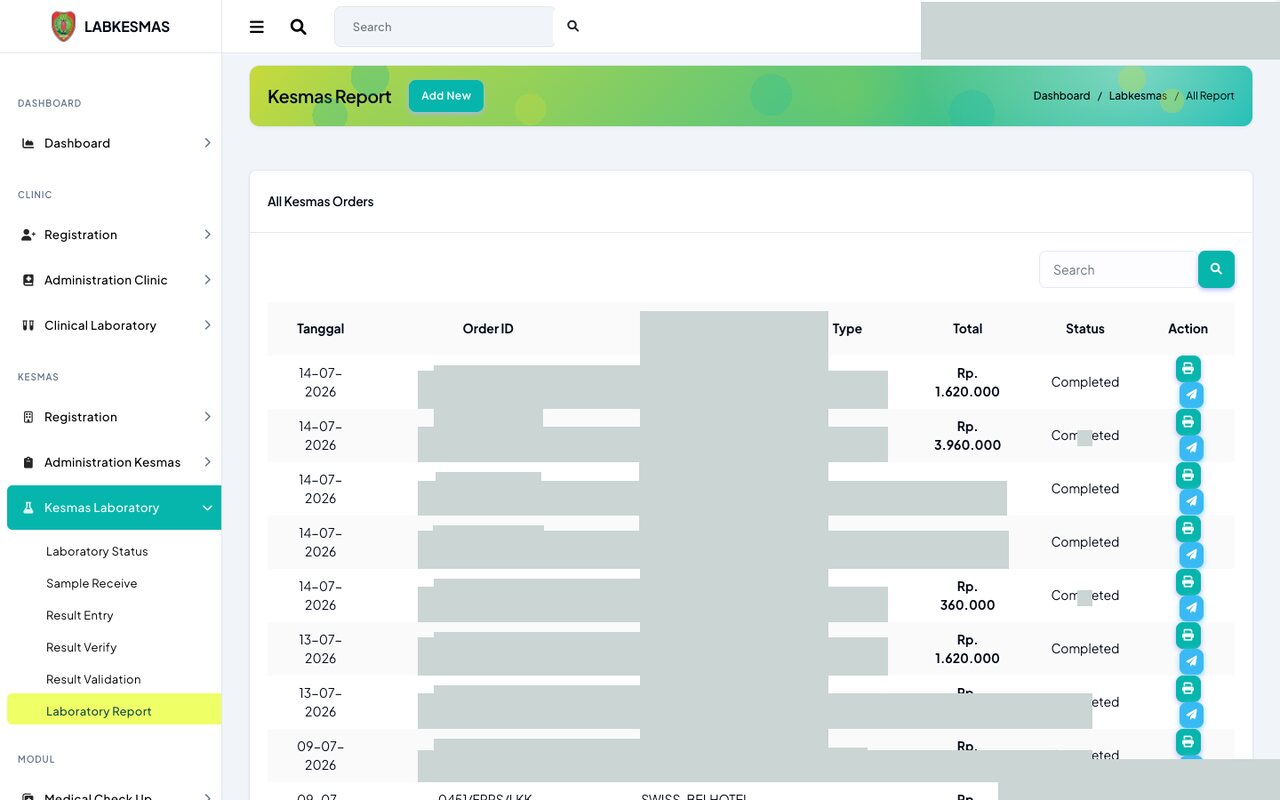Image resolution: width=1280 pixels, height=800 pixels.
Task: Click the teal search button above the orders table
Action: pos(1216,269)
